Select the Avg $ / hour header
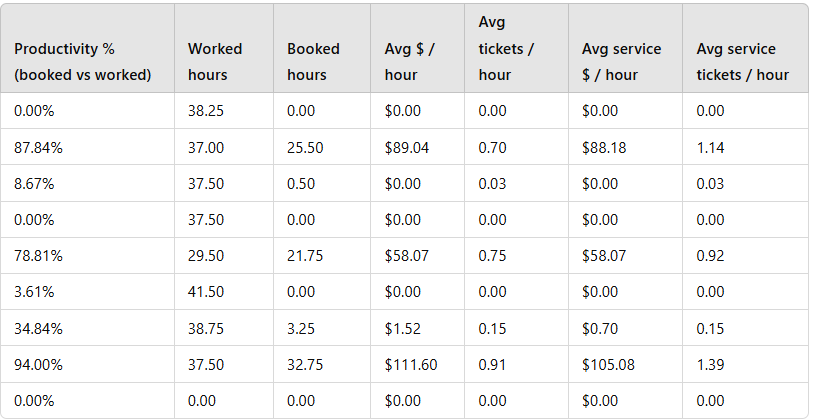Viewport: 813px width, 420px height. coord(417,48)
